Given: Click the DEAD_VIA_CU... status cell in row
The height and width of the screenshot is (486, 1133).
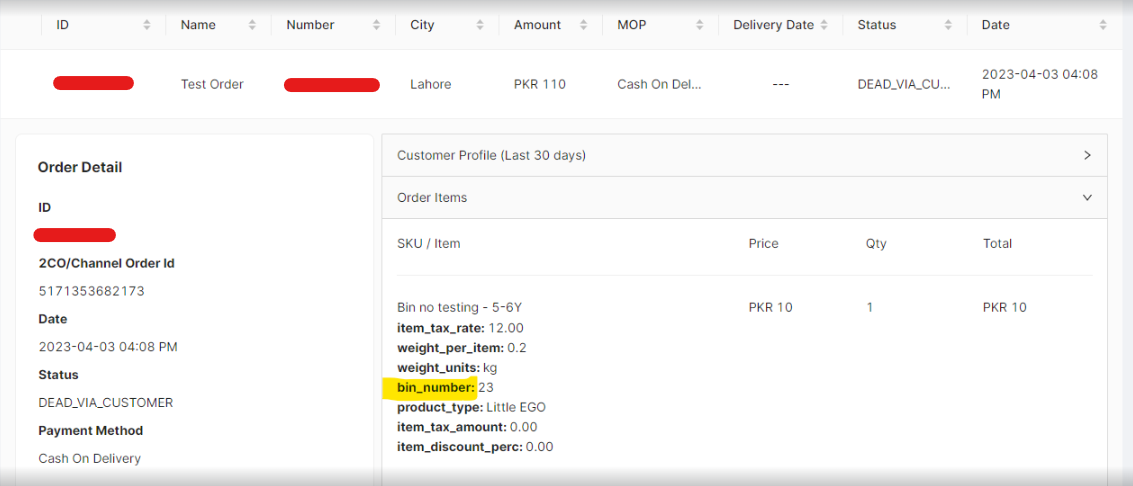Looking at the screenshot, I should [x=904, y=84].
